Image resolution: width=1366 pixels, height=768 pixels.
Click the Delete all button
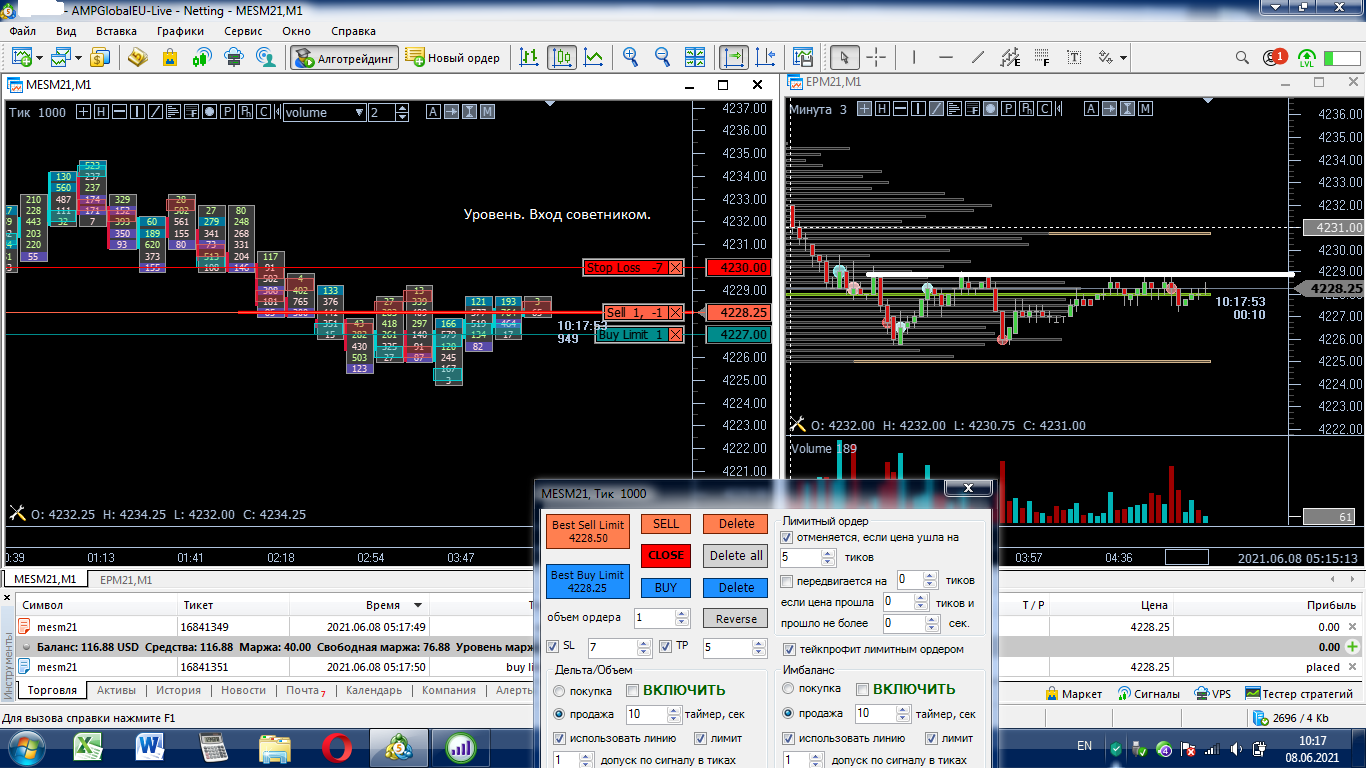pos(736,555)
